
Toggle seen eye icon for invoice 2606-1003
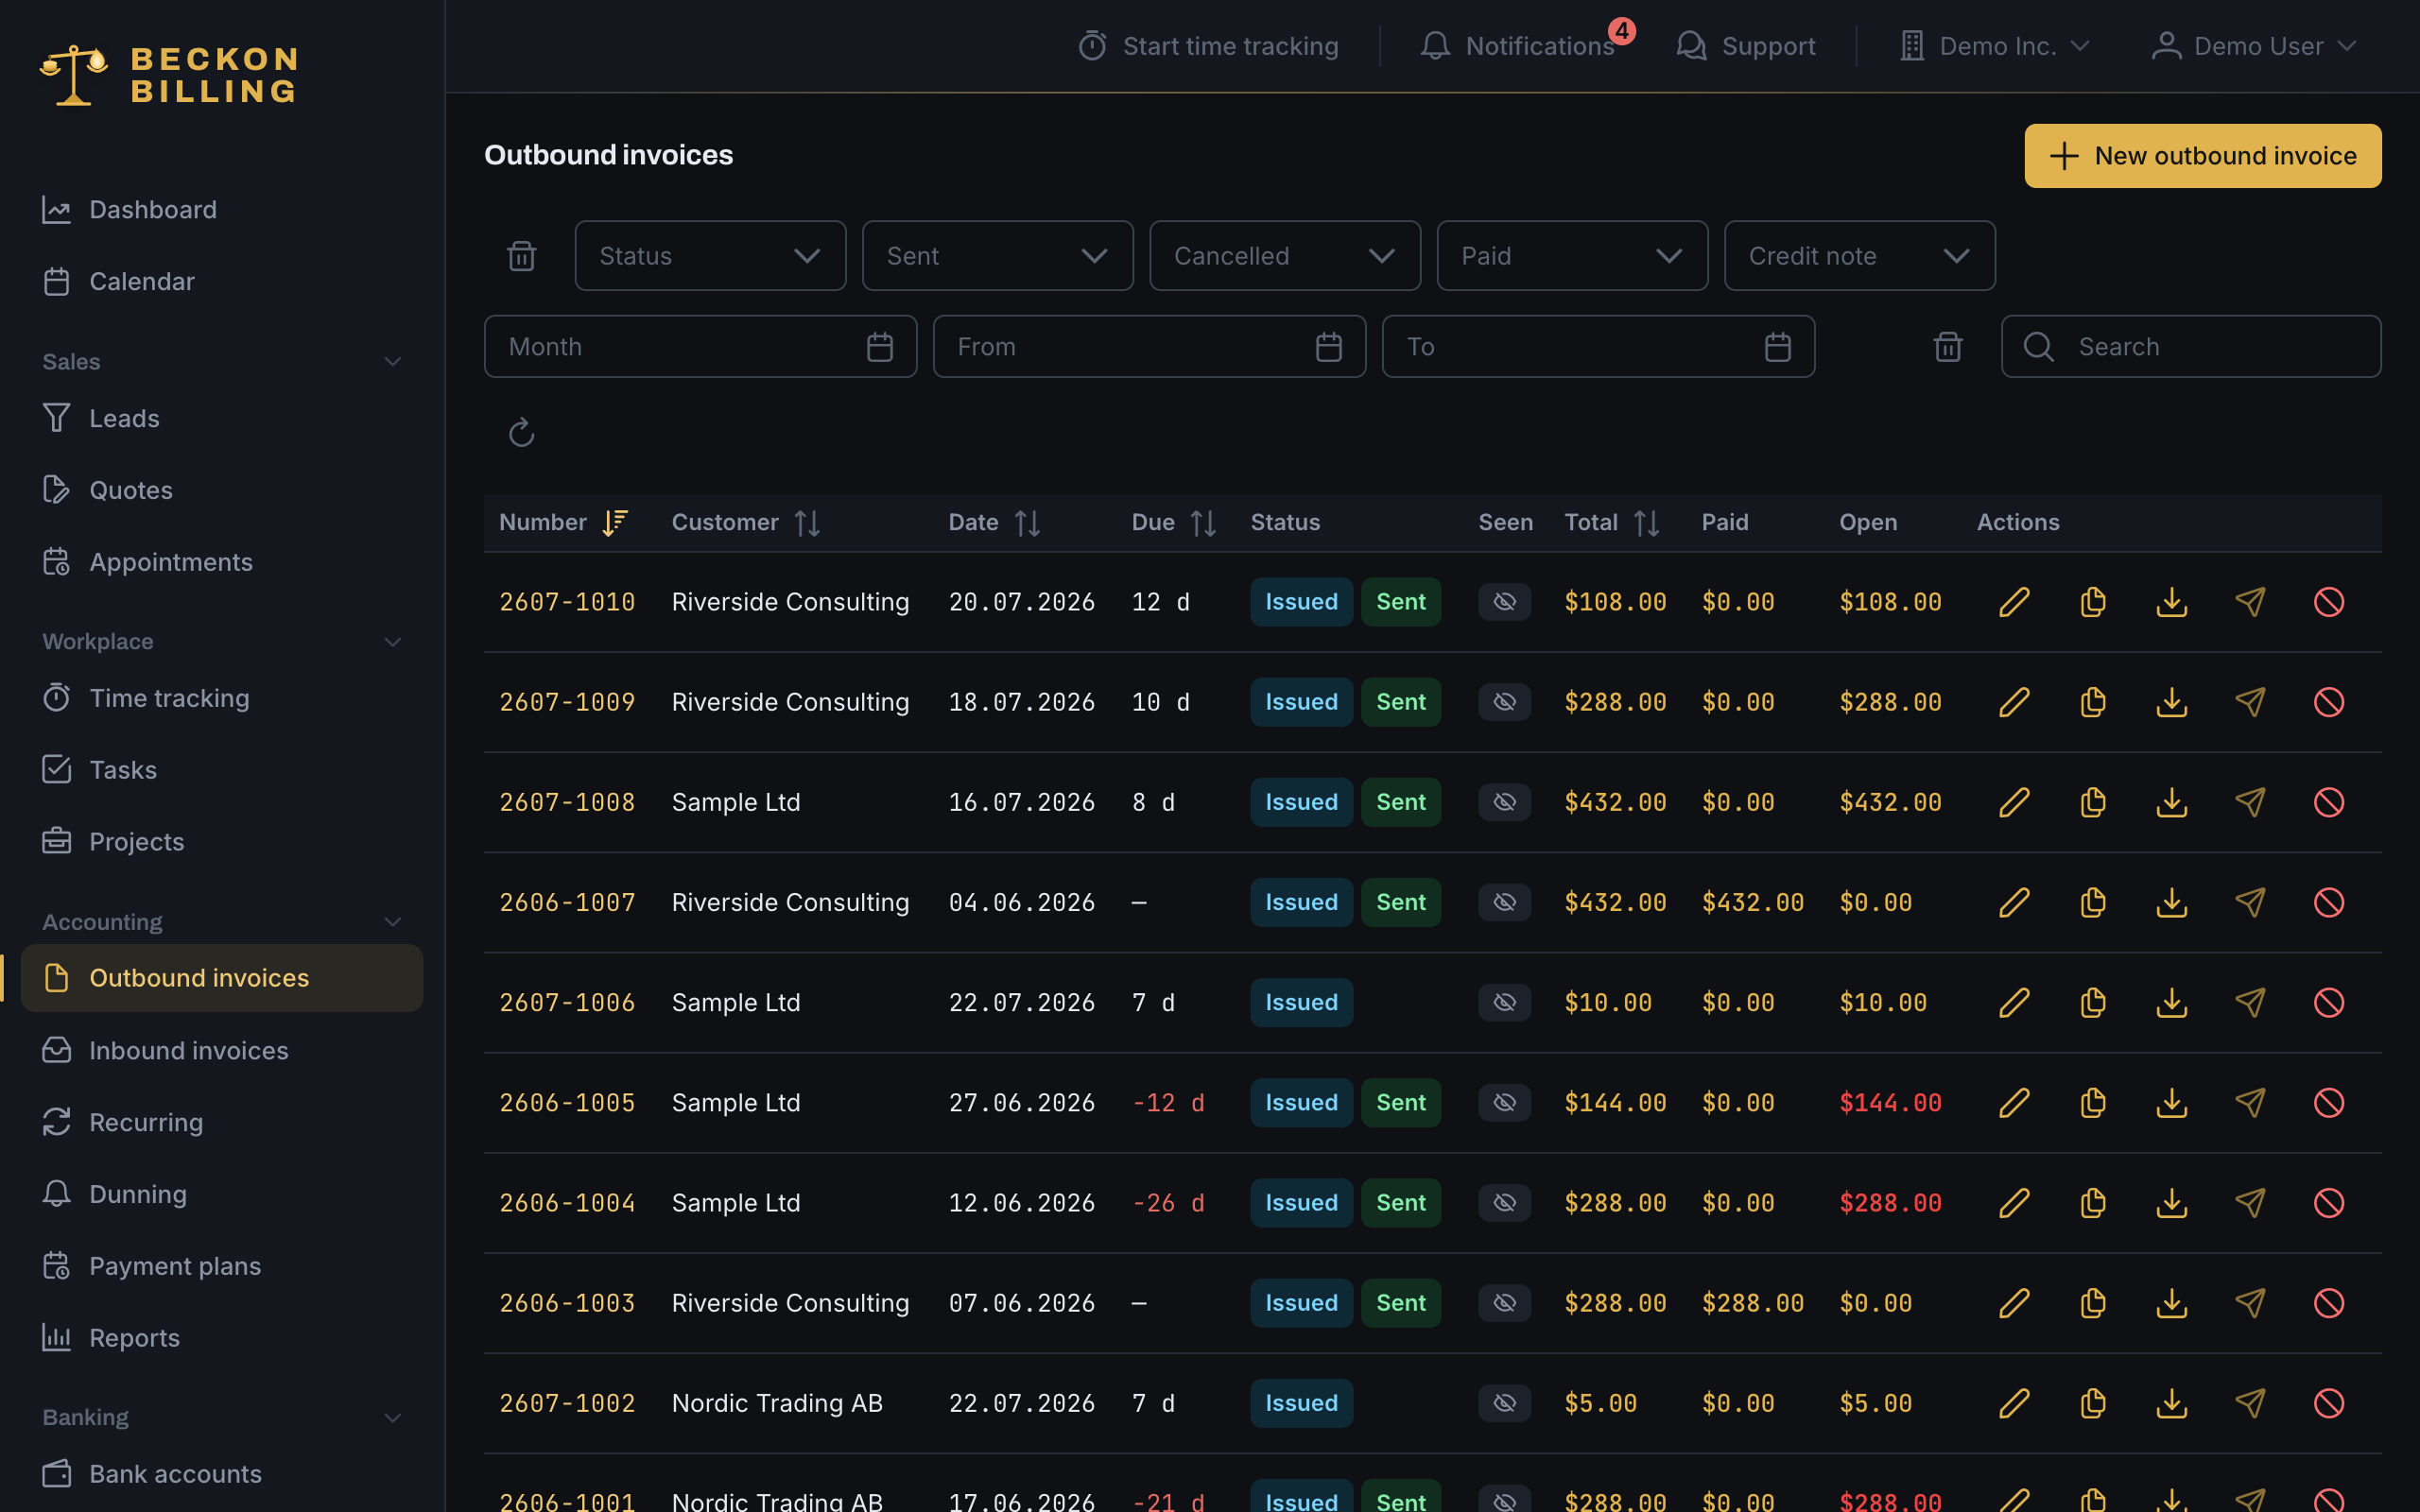[x=1504, y=1303]
